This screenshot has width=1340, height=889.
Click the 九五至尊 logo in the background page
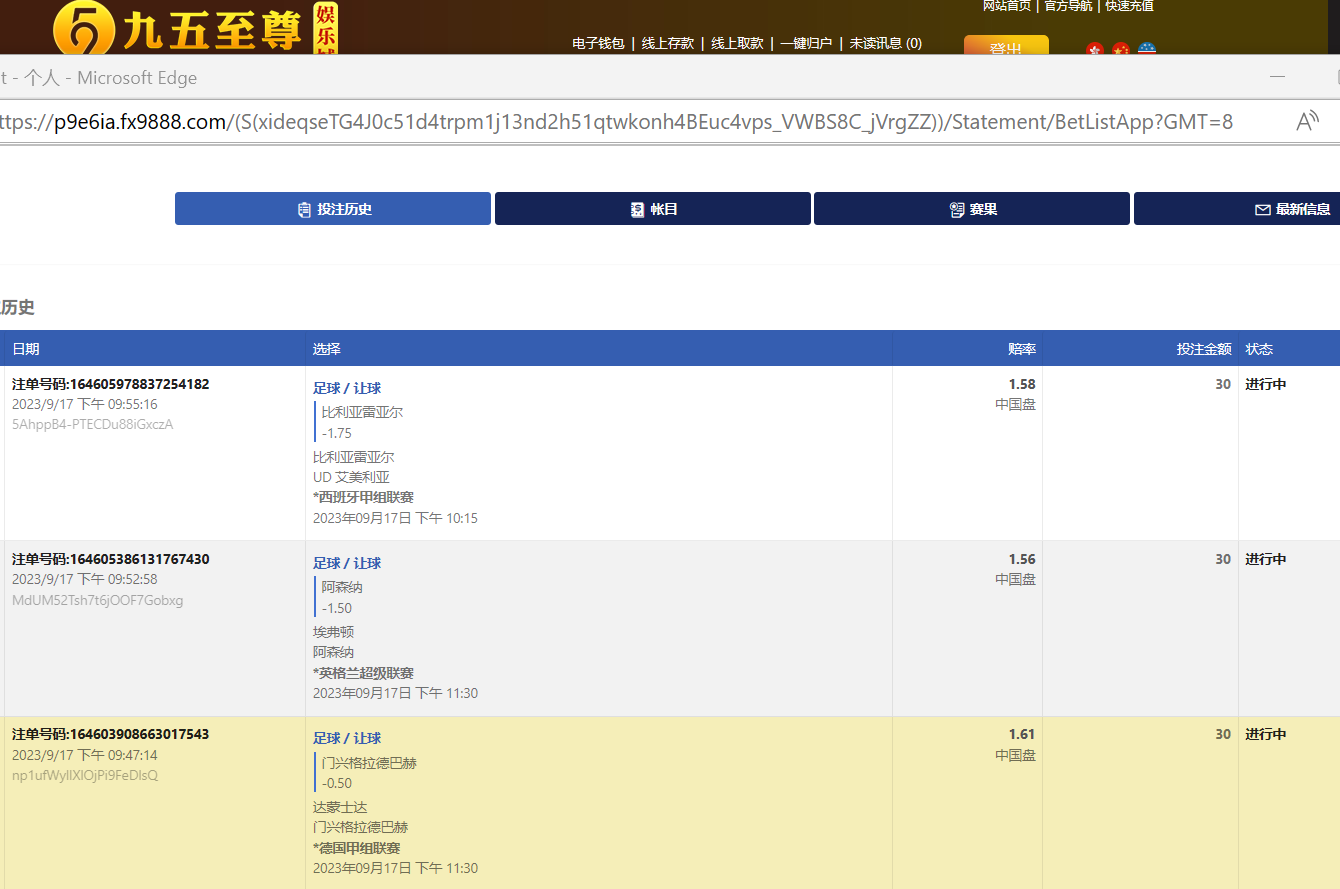point(195,27)
